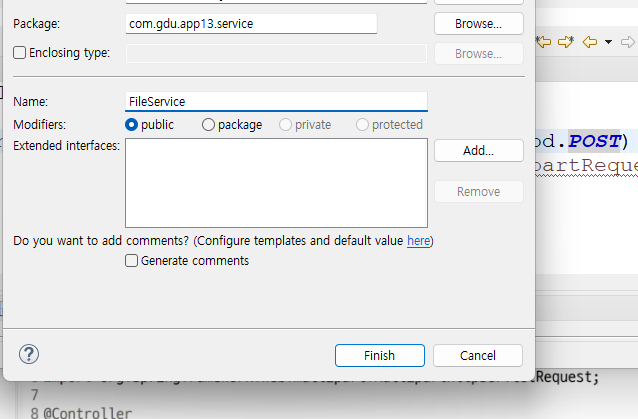Click the Finish button
This screenshot has height=419, width=638.
380,356
